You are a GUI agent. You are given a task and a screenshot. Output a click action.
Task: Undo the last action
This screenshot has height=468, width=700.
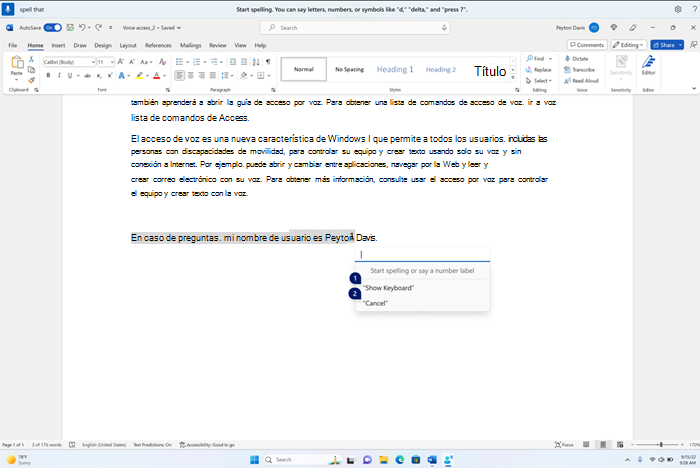click(82, 28)
